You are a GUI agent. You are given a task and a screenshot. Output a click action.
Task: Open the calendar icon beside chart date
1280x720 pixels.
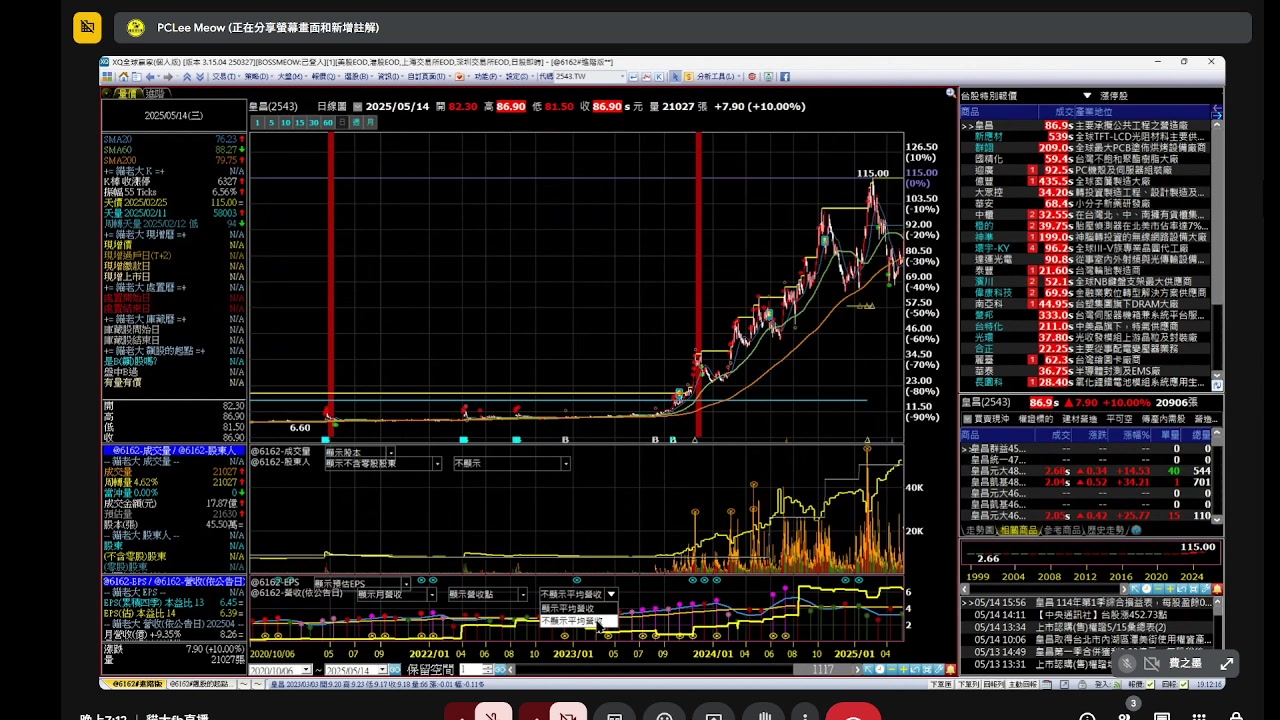click(x=359, y=106)
